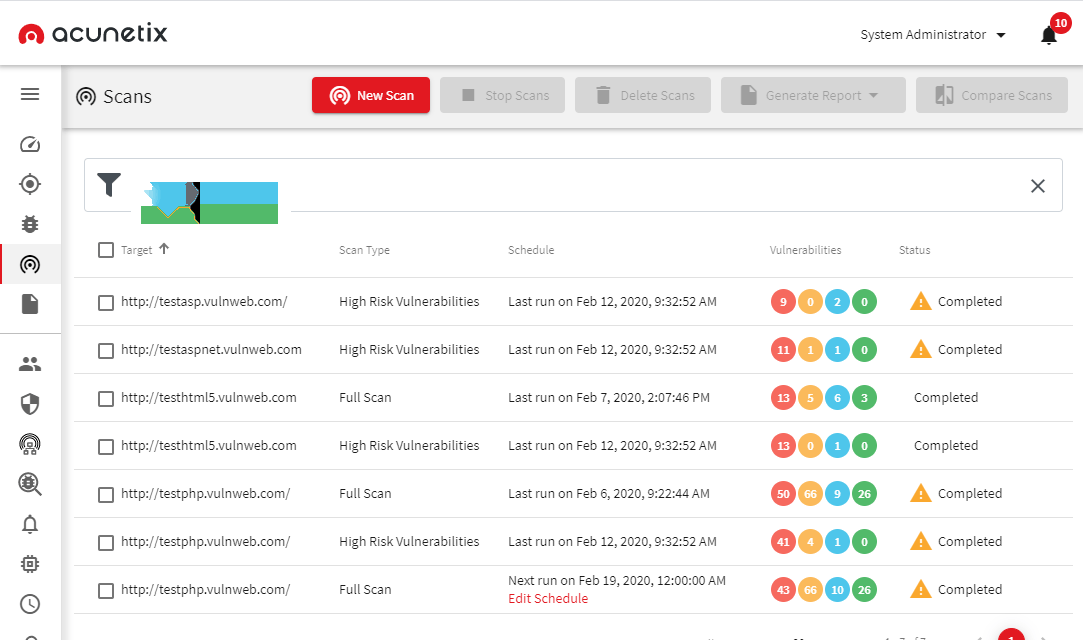
Task: Click the Scan Type column header
Action: (364, 250)
